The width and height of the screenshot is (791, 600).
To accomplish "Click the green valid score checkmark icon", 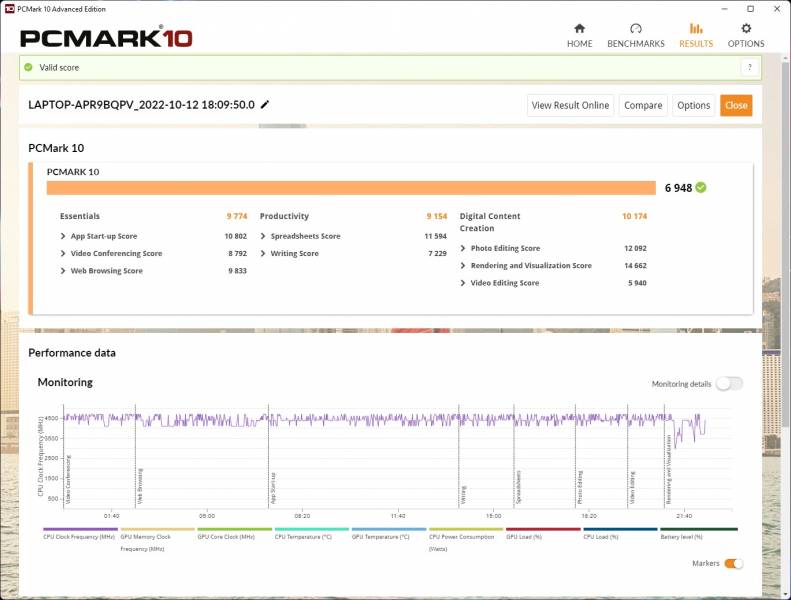I will pos(28,67).
